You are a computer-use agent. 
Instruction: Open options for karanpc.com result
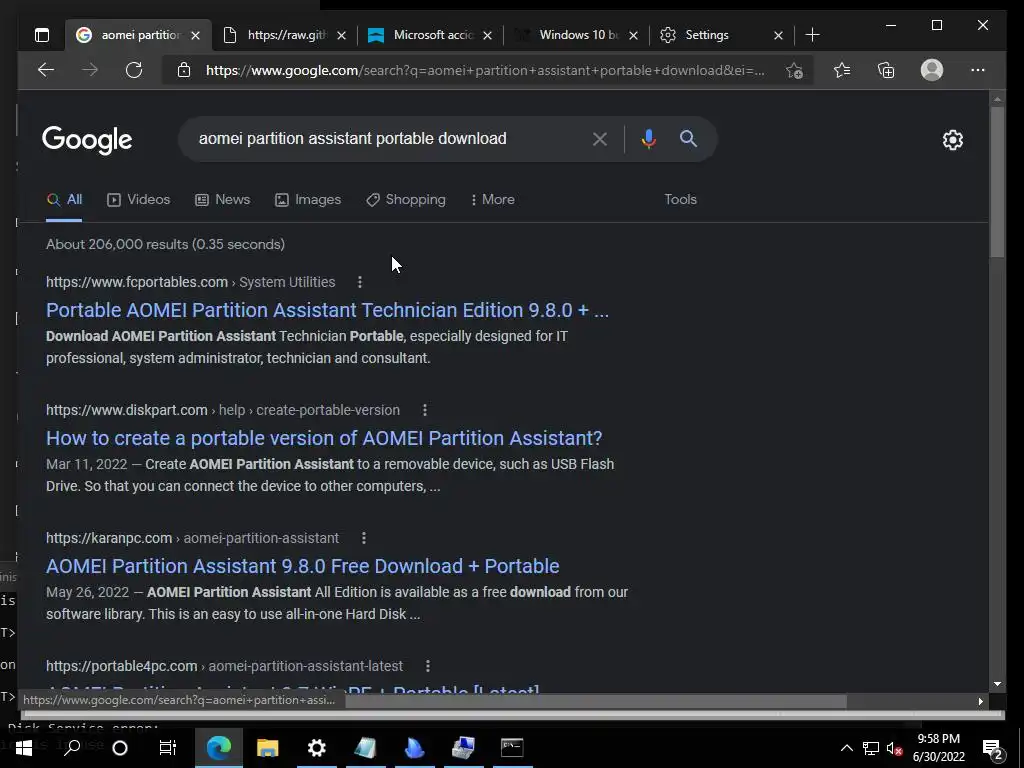[364, 538]
